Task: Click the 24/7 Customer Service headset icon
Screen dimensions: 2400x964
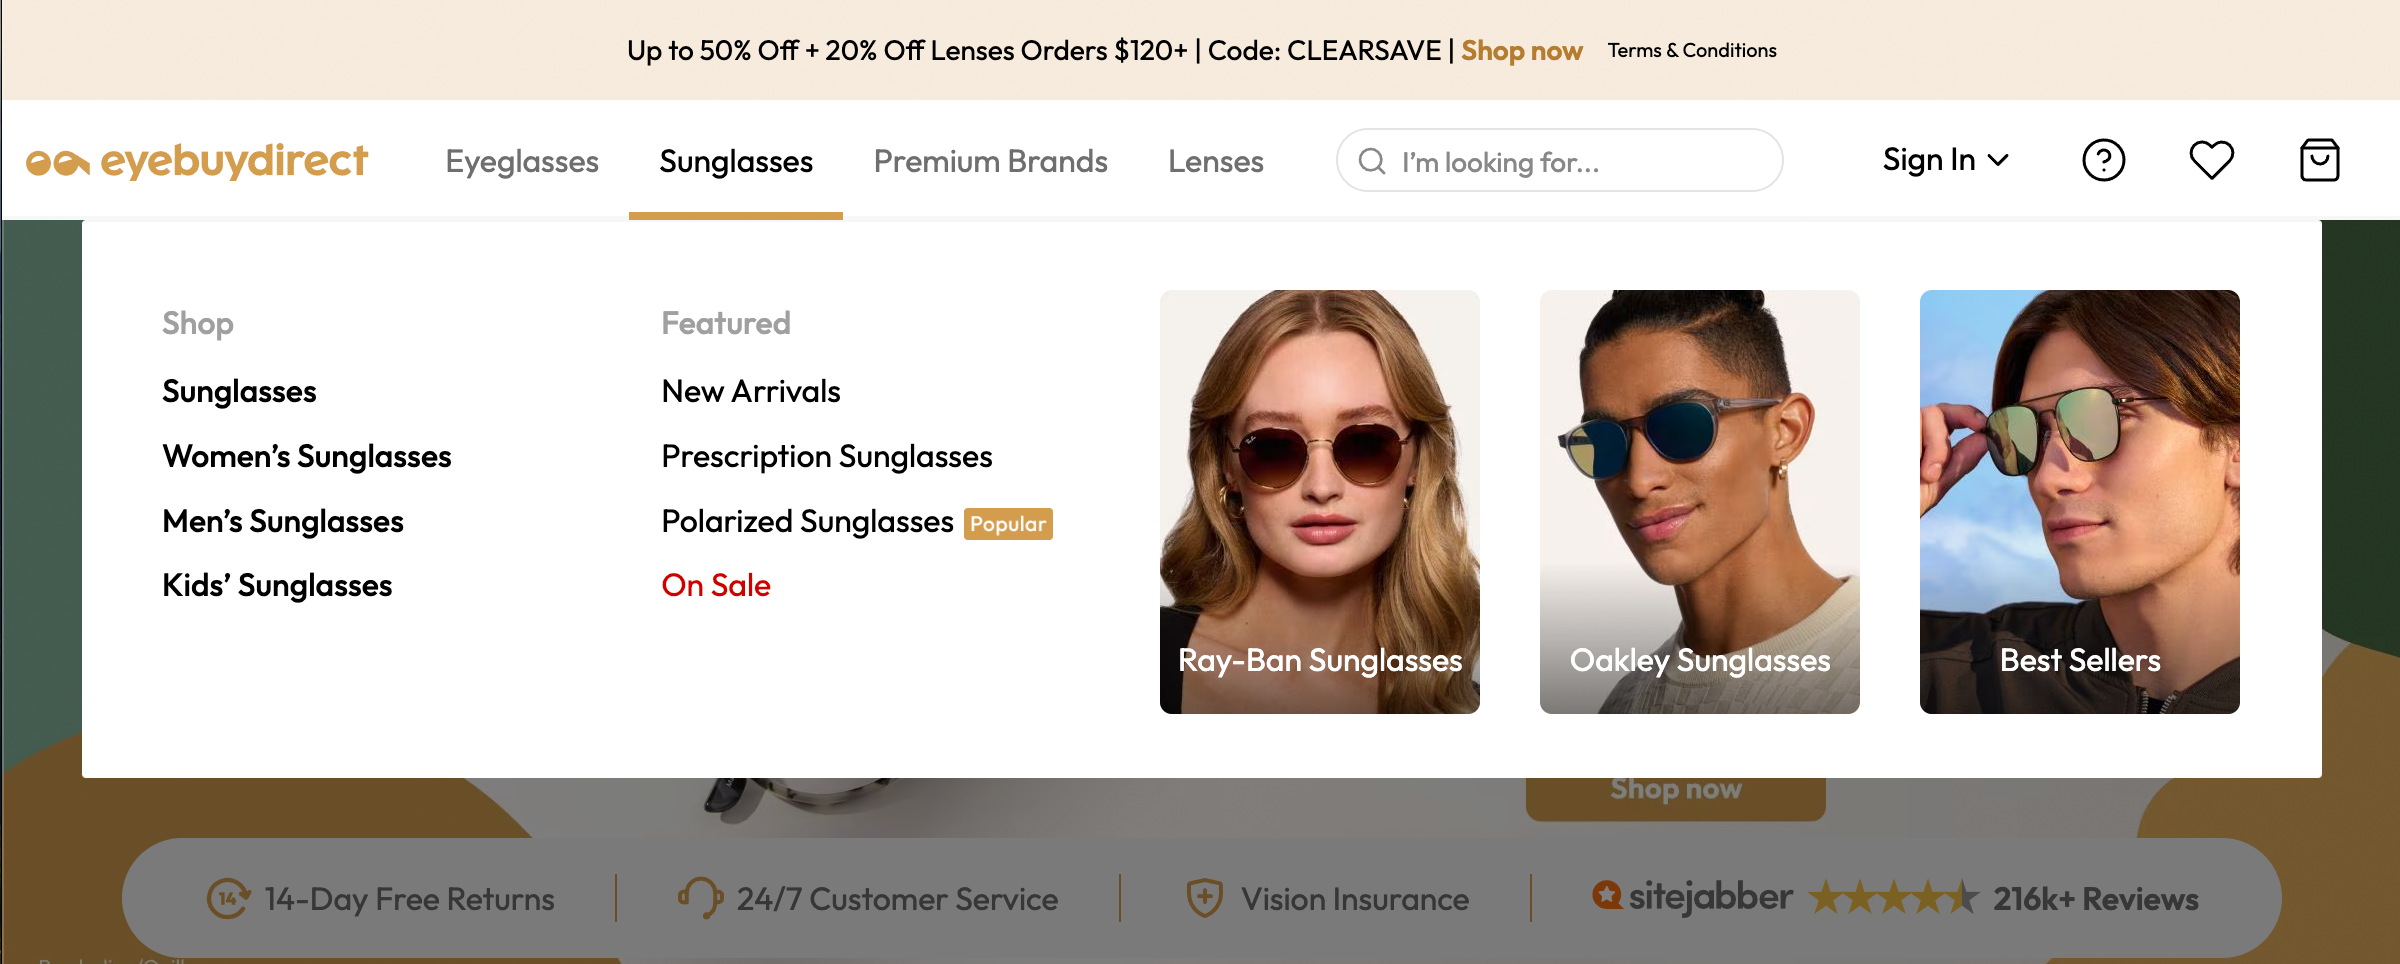Action: (699, 898)
